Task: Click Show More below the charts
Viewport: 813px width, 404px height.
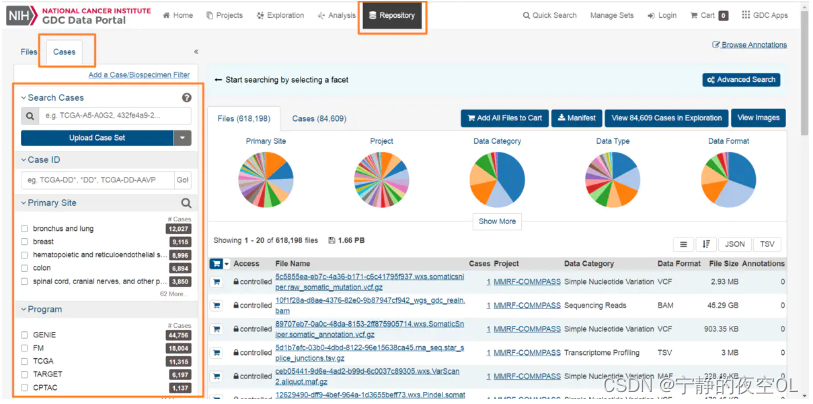Action: point(497,221)
